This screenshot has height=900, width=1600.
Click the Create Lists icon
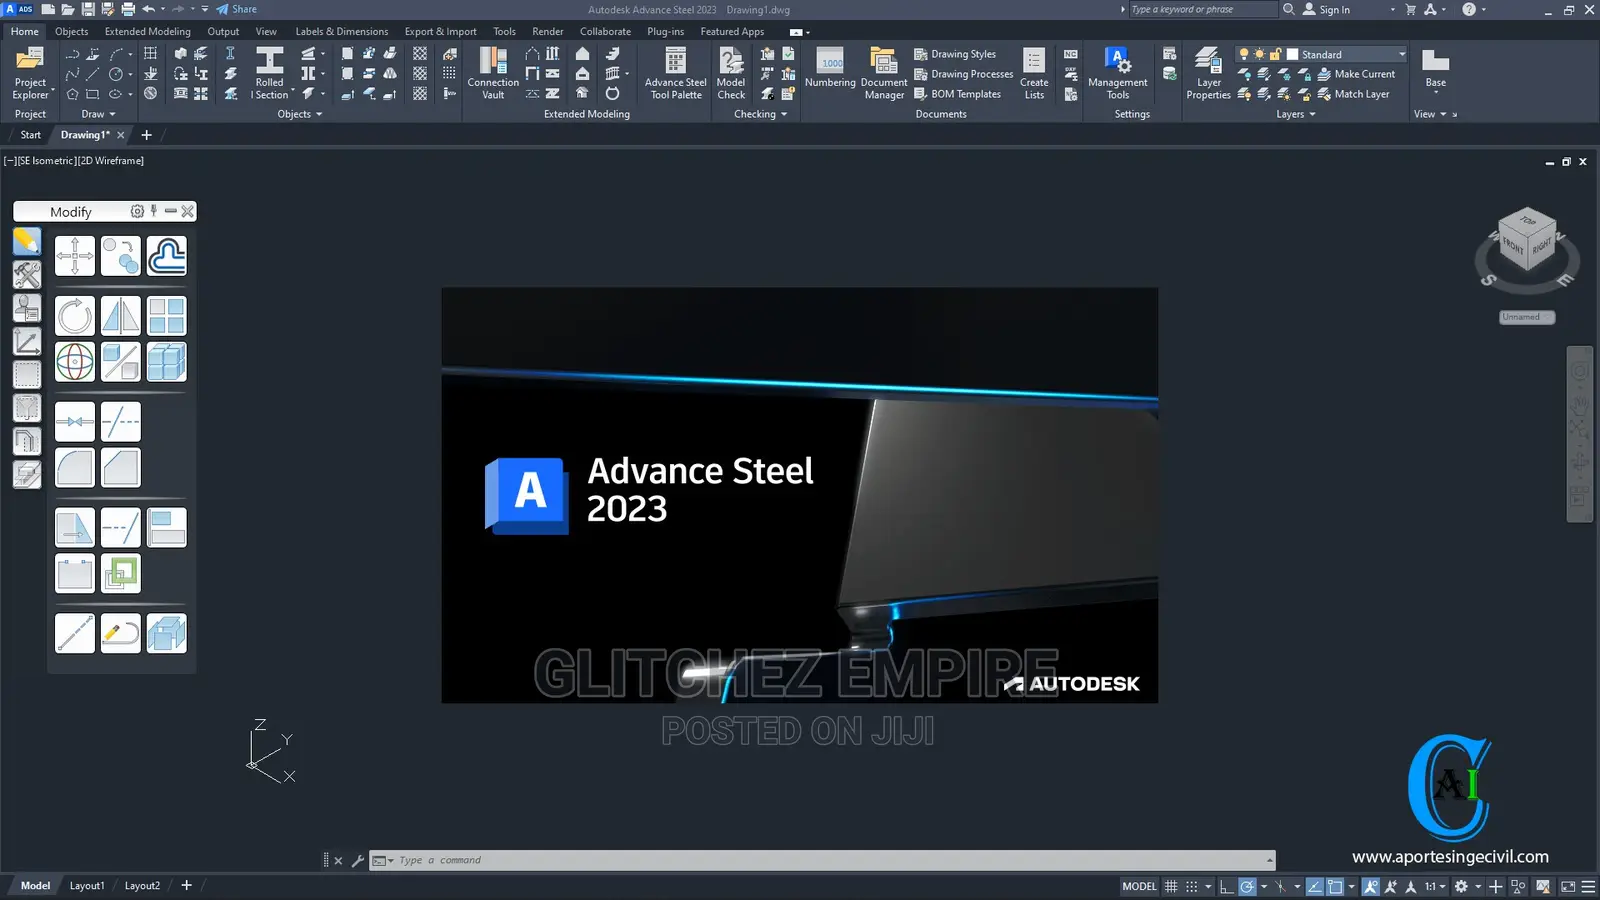(x=1034, y=73)
